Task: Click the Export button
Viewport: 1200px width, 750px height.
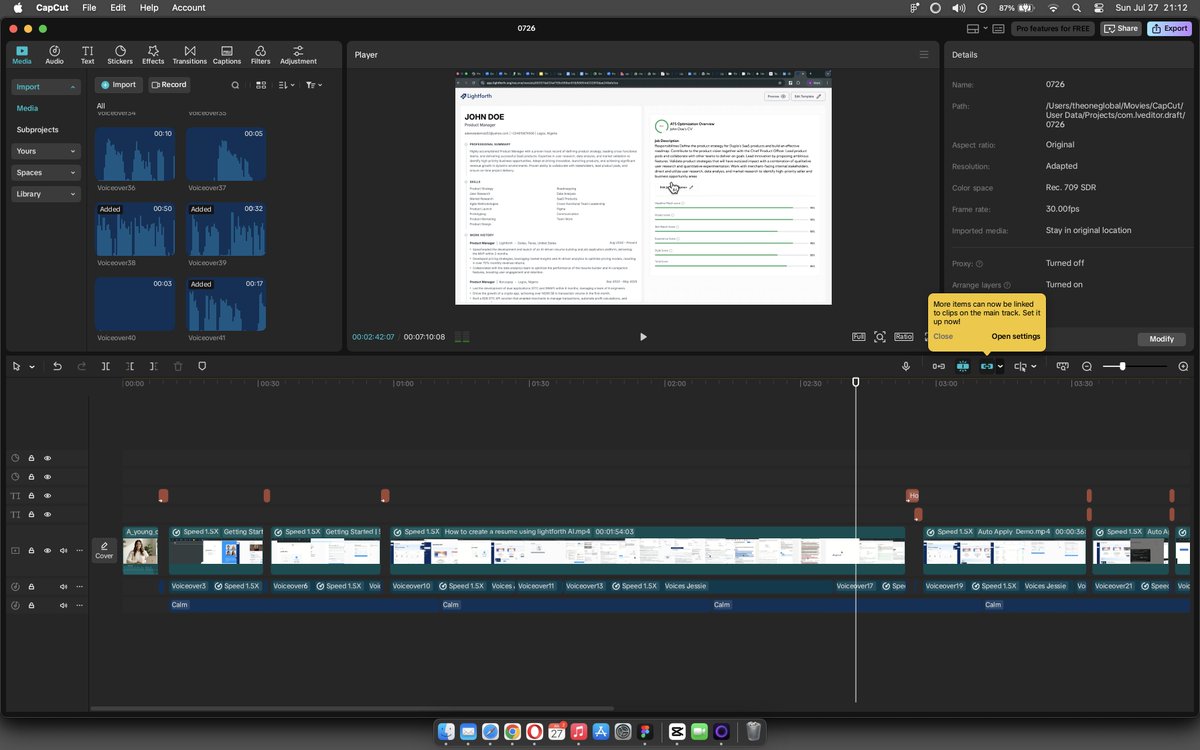Action: [x=1169, y=29]
